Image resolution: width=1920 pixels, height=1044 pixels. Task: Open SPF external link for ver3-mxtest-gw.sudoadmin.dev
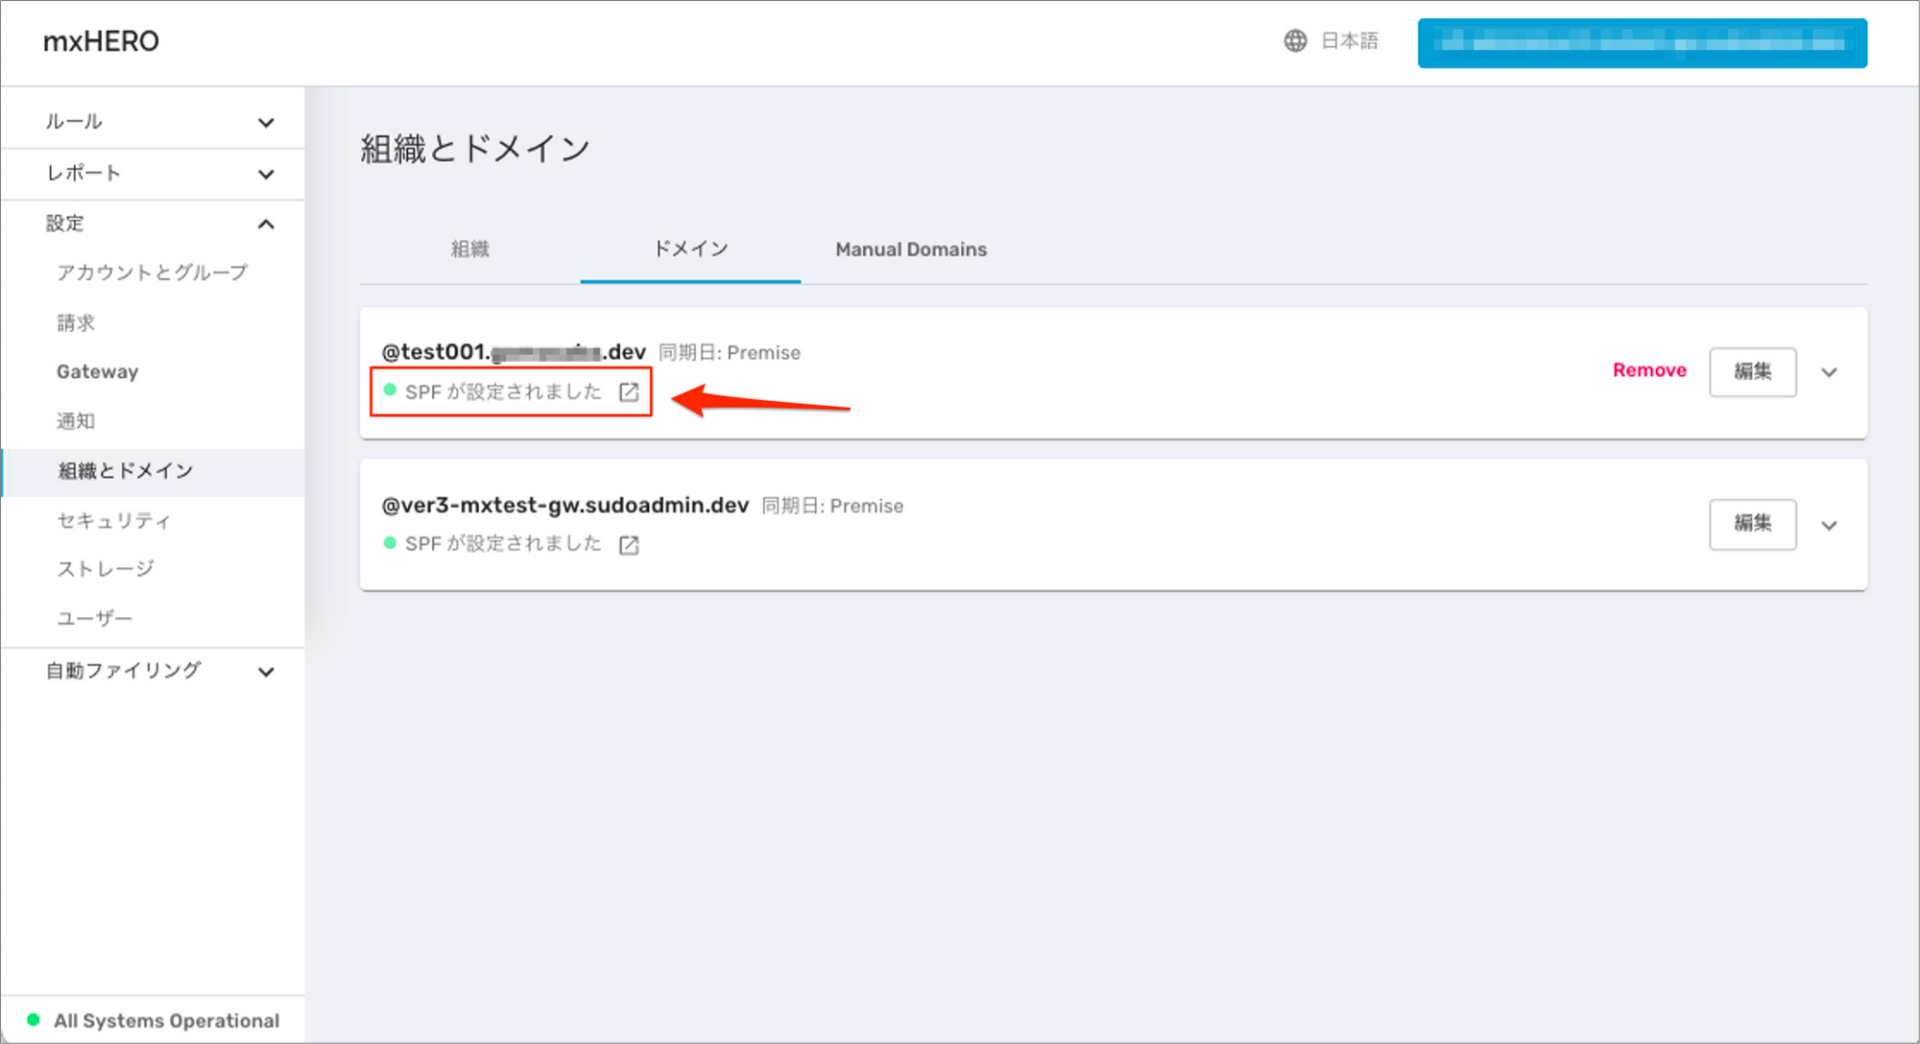pos(629,545)
